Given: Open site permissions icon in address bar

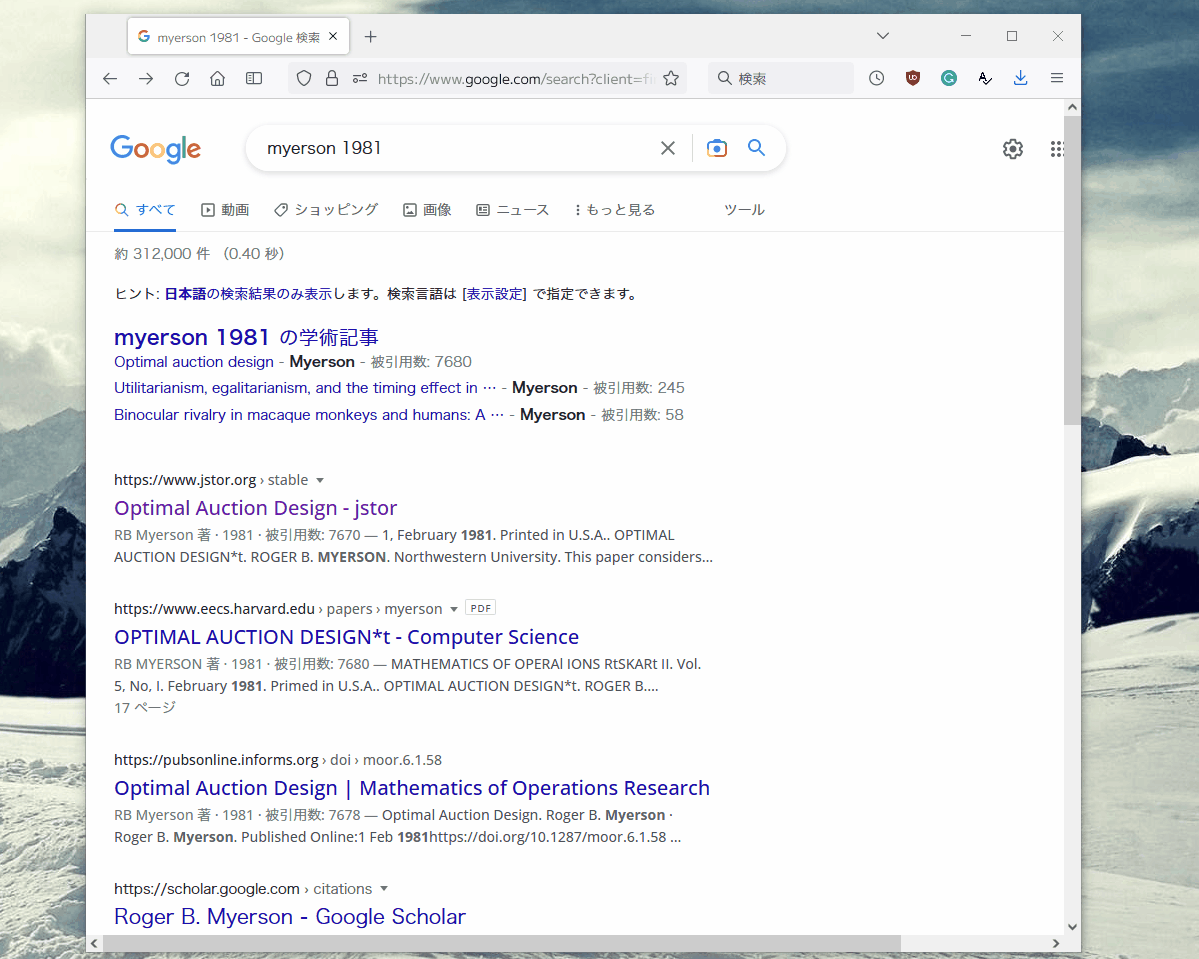Looking at the screenshot, I should point(360,79).
